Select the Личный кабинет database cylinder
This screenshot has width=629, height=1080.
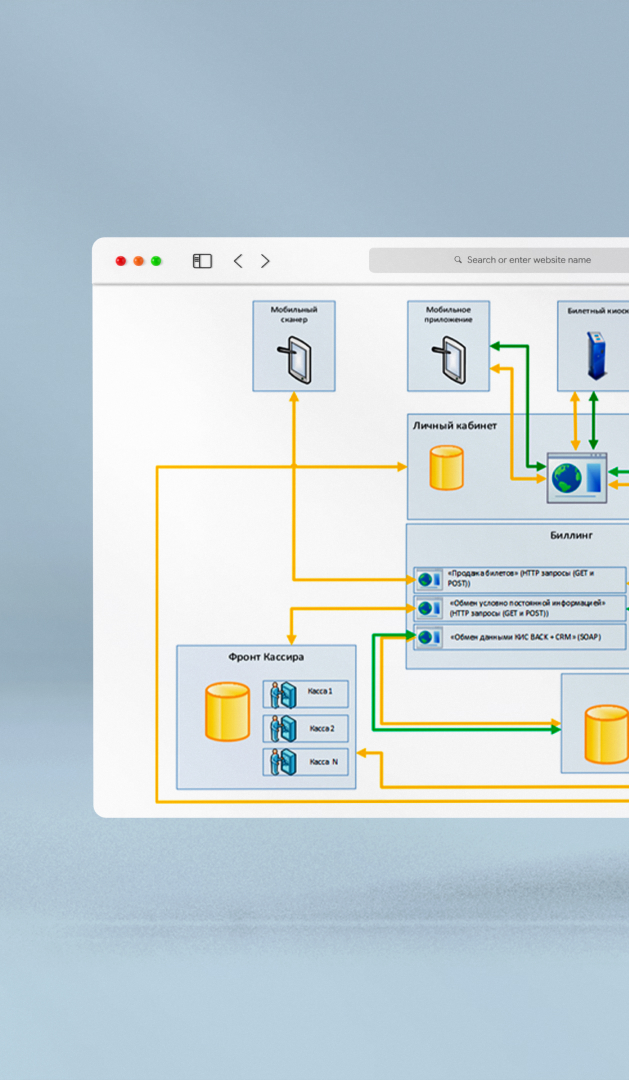(446, 468)
